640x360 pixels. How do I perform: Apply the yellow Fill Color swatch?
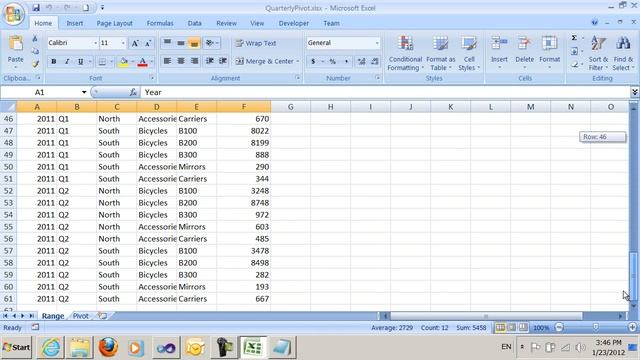tap(123, 62)
